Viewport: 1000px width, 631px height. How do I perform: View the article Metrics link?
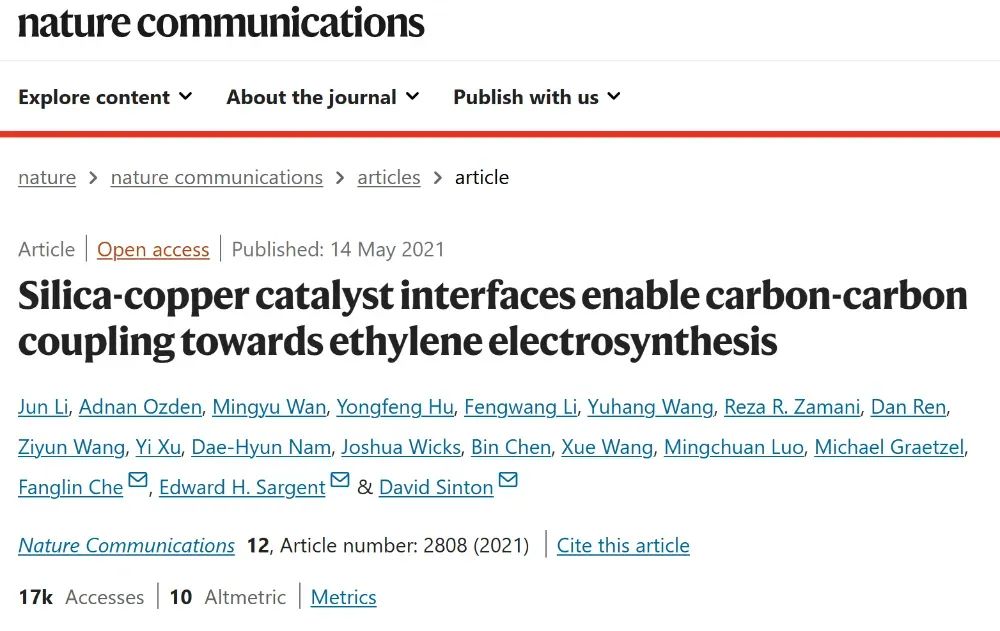point(344,597)
